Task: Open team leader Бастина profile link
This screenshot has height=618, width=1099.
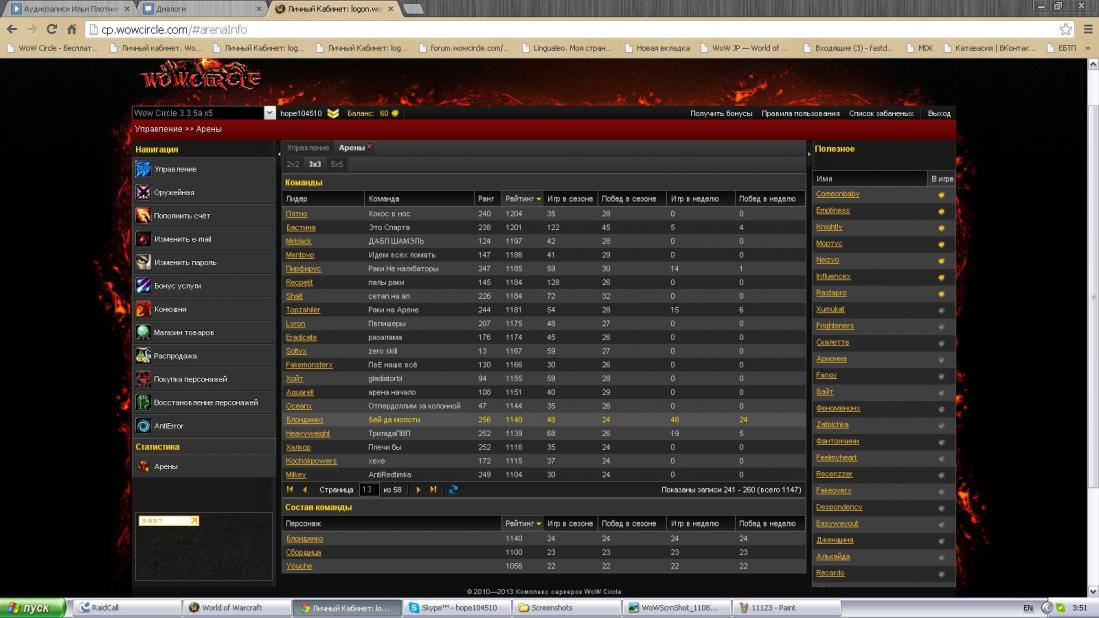Action: pos(300,228)
